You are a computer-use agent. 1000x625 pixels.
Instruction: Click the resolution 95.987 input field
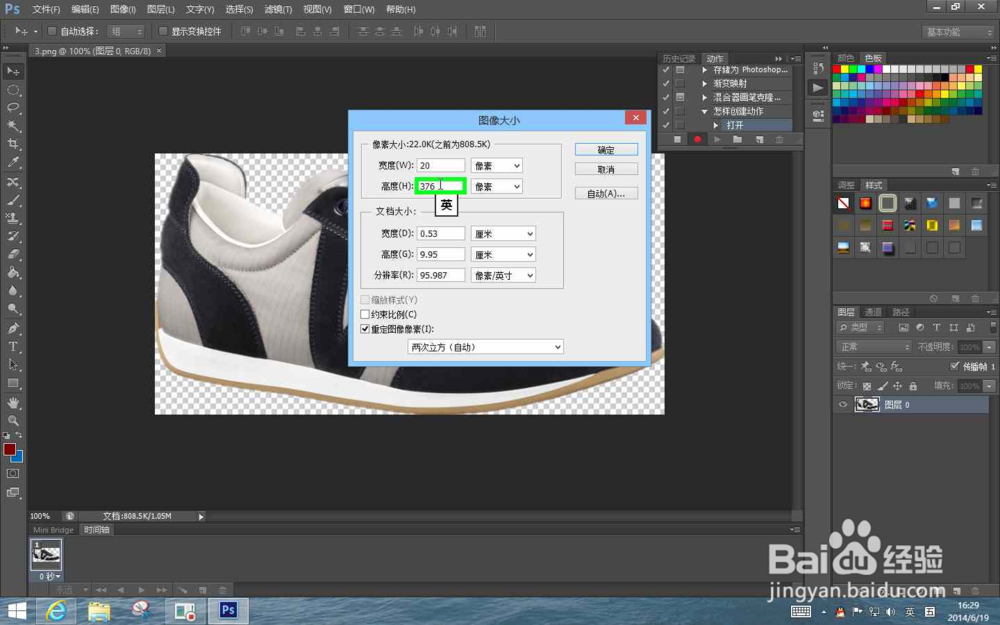coord(441,276)
